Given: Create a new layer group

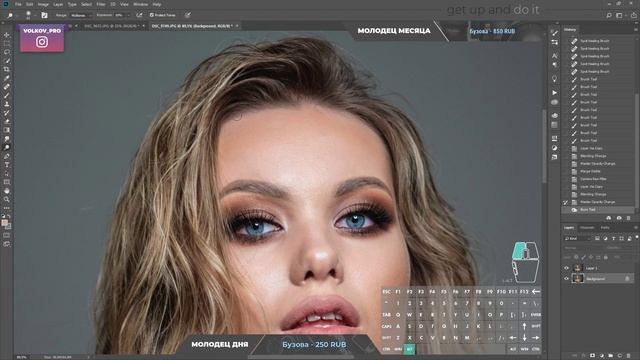Looking at the screenshot, I should pyautogui.click(x=611, y=356).
